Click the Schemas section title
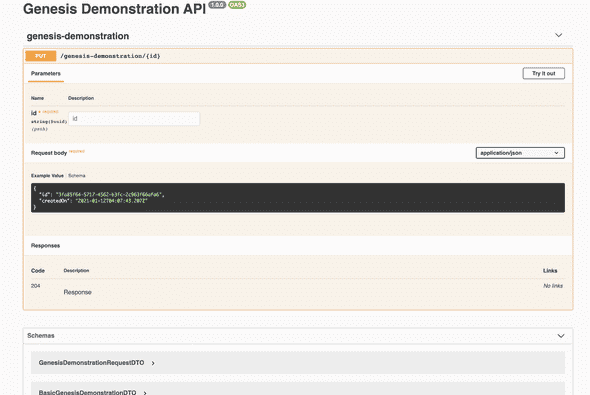The height and width of the screenshot is (395, 590). click(41, 336)
